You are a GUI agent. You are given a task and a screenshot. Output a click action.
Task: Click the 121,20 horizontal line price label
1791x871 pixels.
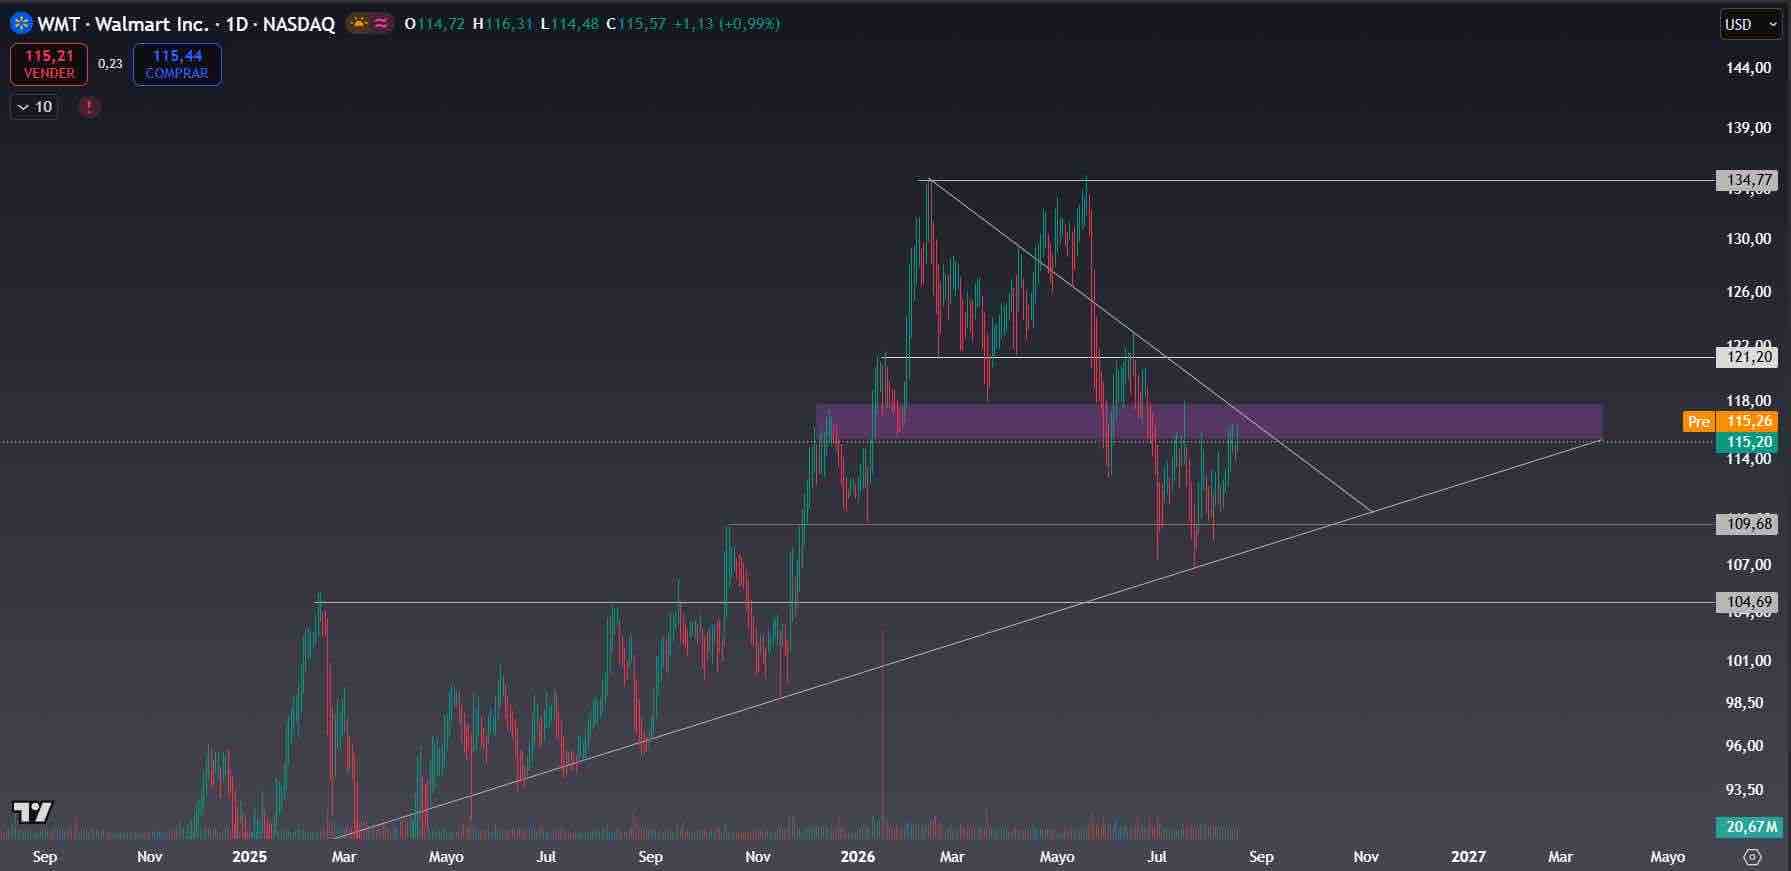1747,357
